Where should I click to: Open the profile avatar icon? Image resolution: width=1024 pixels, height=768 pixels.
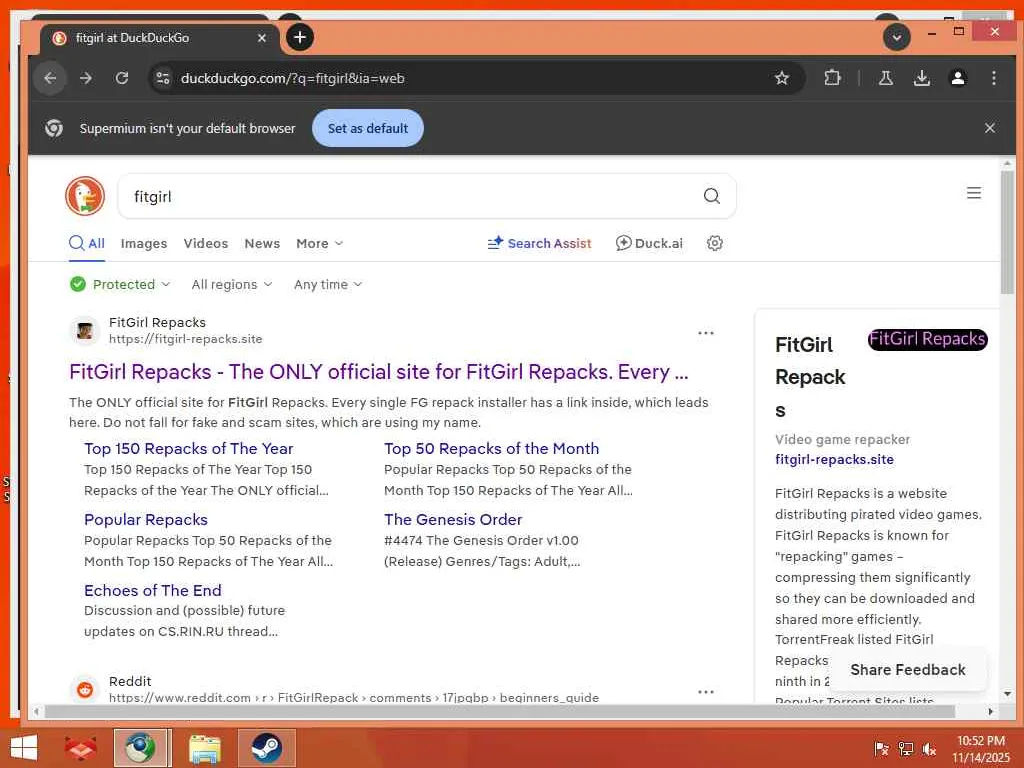point(957,78)
